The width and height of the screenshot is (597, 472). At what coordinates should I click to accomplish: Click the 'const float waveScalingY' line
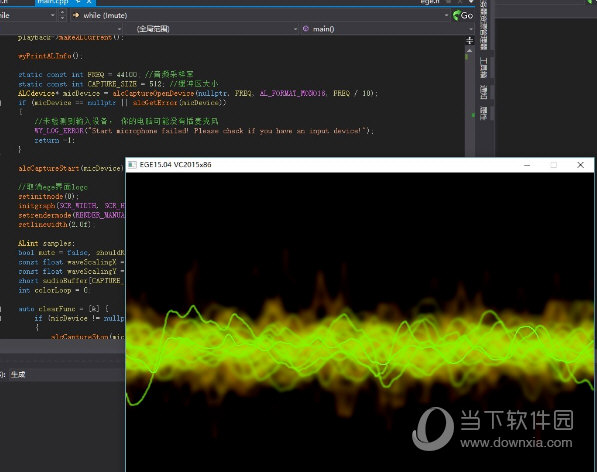point(71,271)
